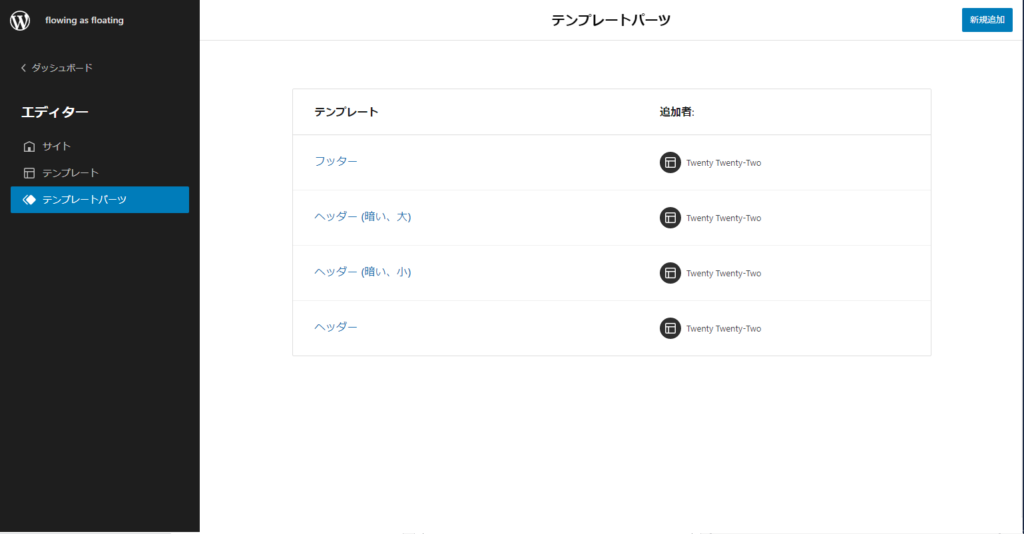Click the diamond icon beside テンプレートパーツ

point(29,200)
